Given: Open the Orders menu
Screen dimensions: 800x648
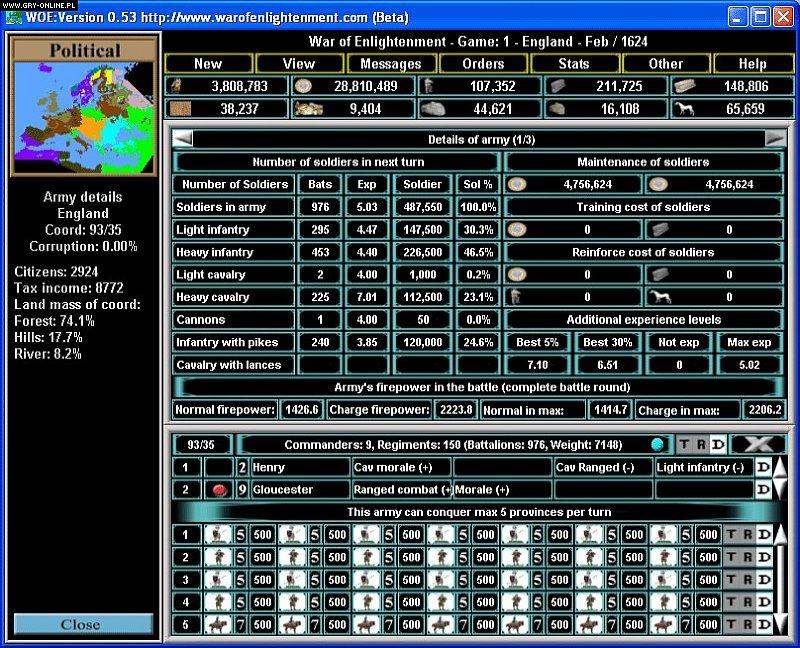Looking at the screenshot, I should point(483,63).
